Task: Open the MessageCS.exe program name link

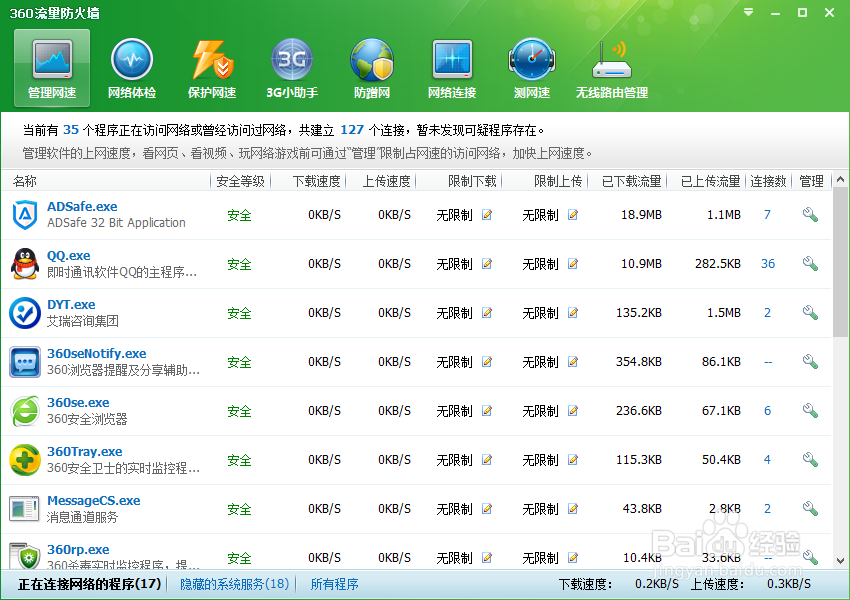Action: (x=93, y=500)
